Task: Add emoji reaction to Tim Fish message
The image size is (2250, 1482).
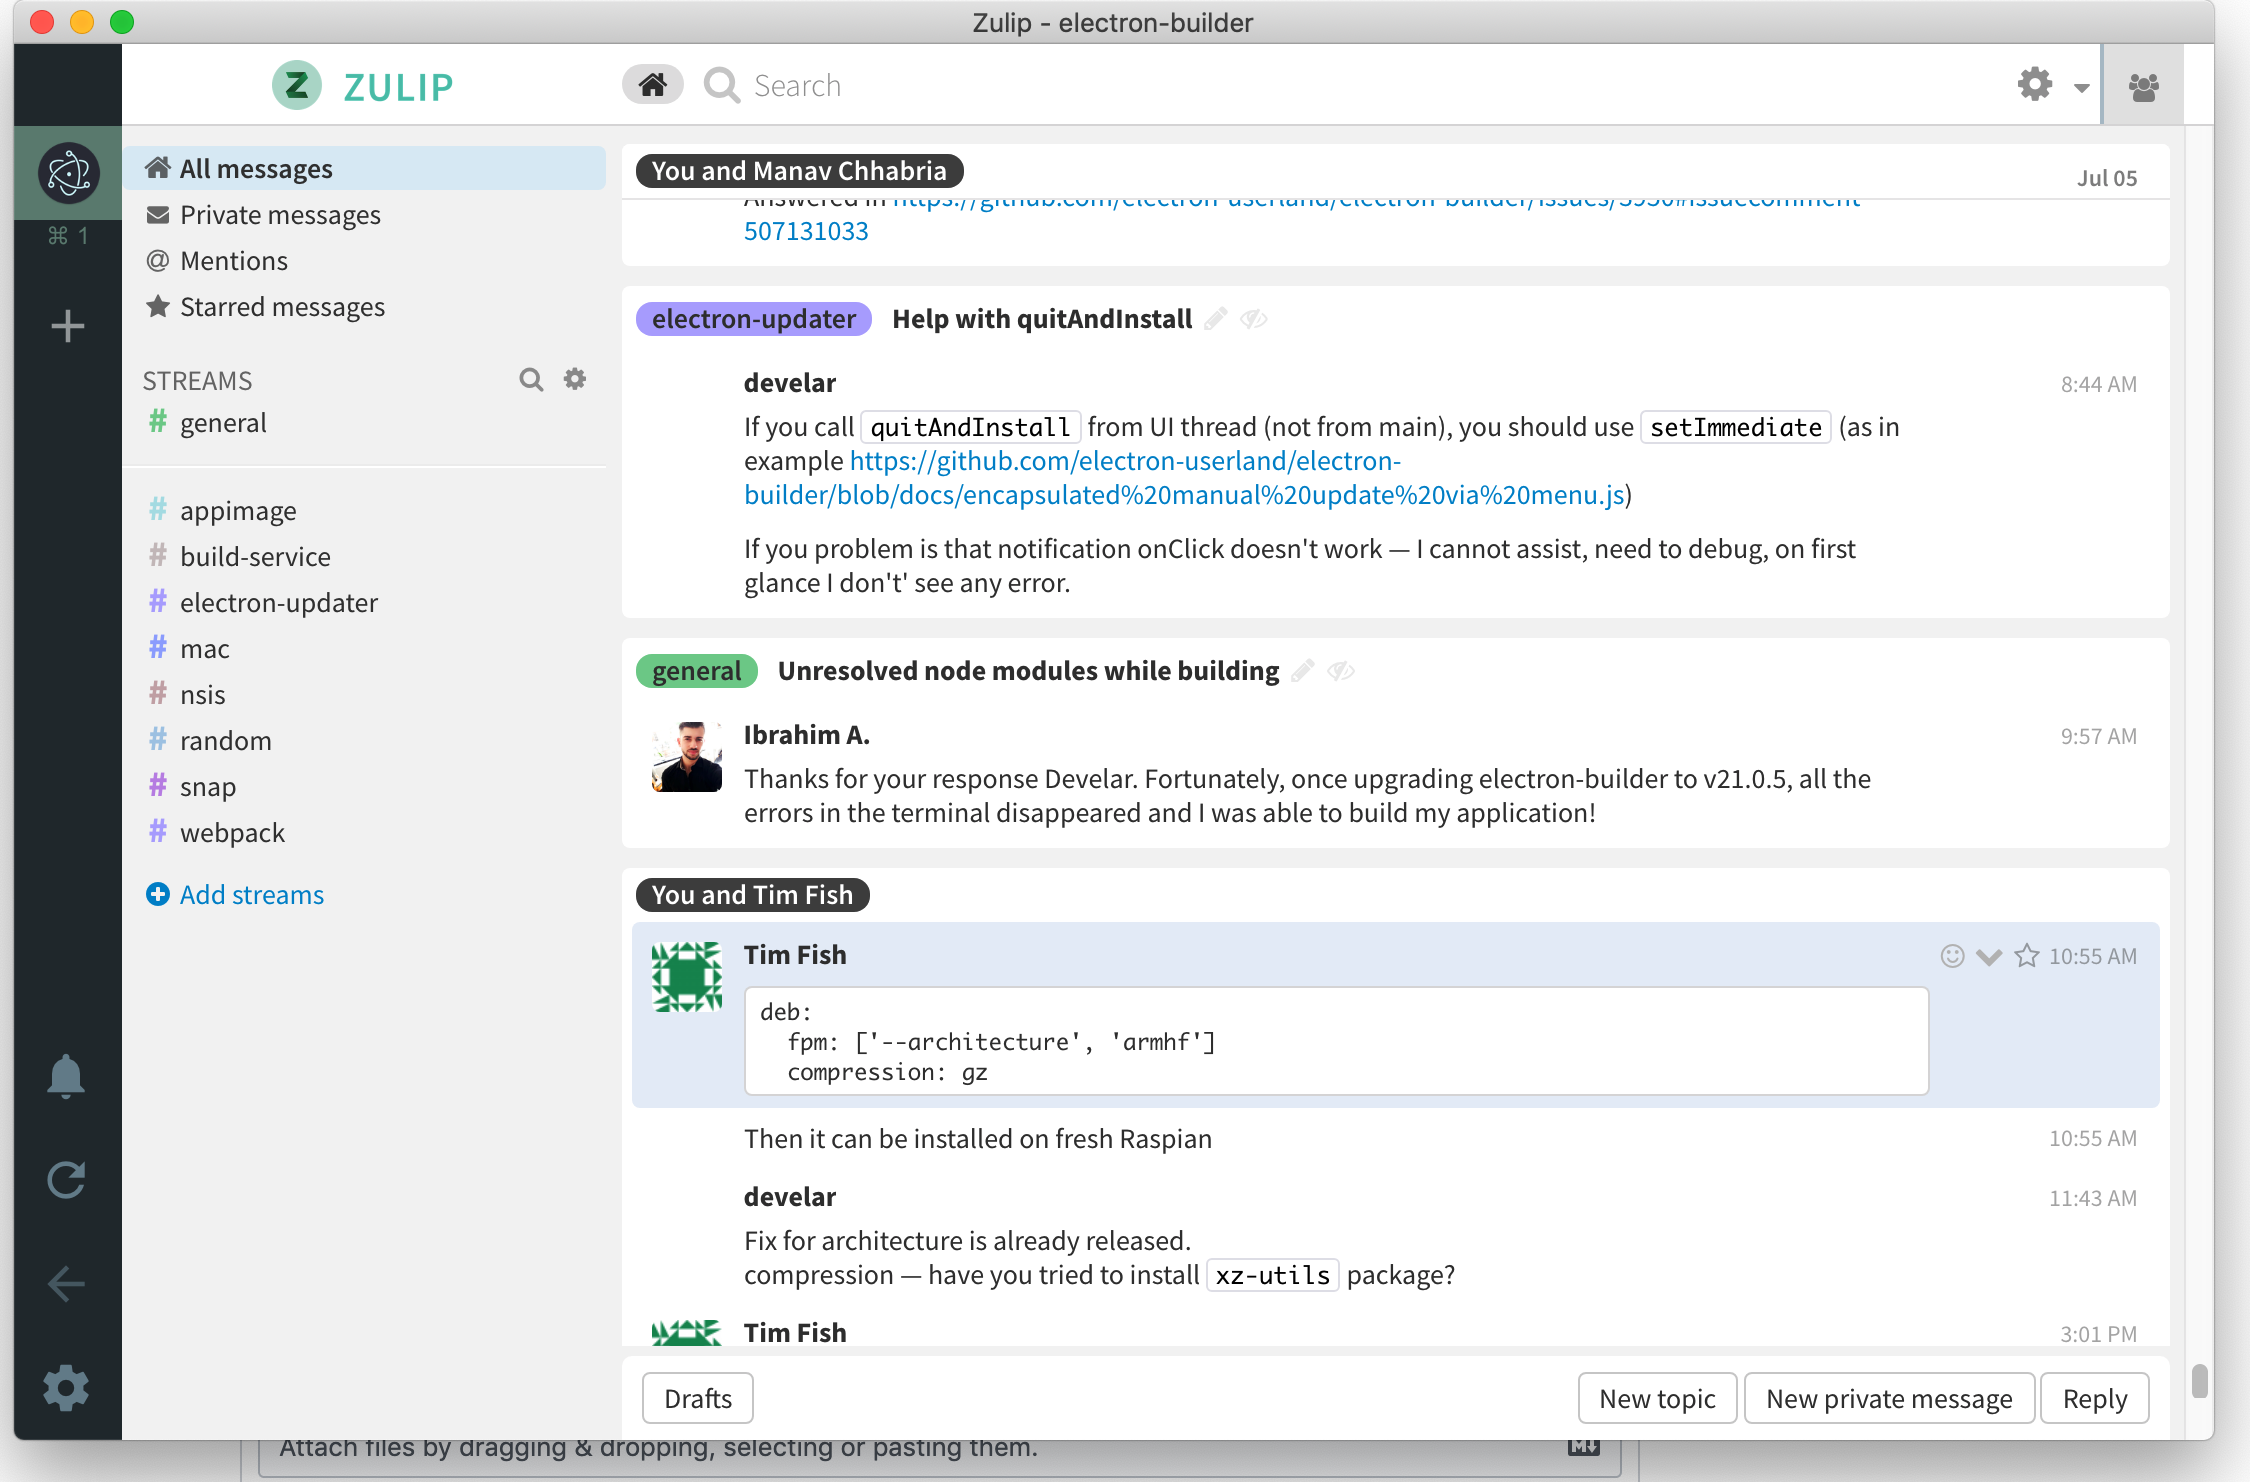Action: coord(1952,956)
